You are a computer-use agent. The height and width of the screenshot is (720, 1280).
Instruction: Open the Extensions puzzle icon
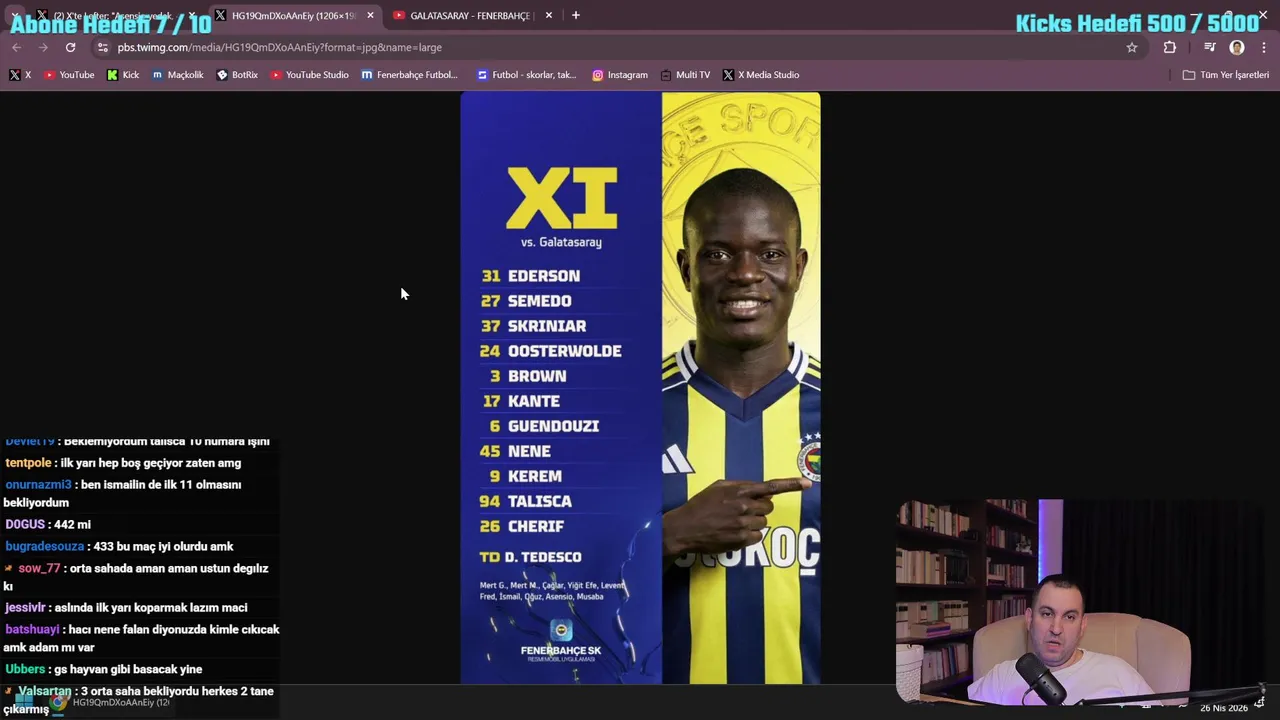click(1170, 47)
